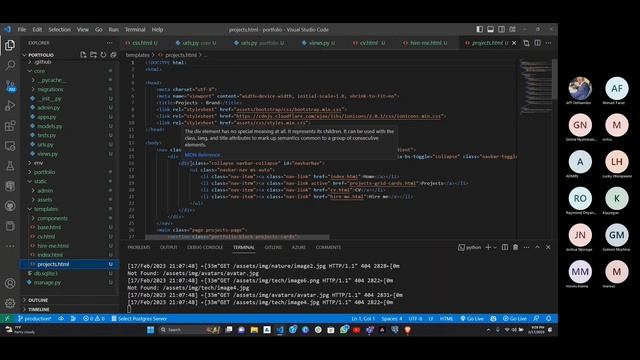Close the terminal panel

click(x=548, y=247)
